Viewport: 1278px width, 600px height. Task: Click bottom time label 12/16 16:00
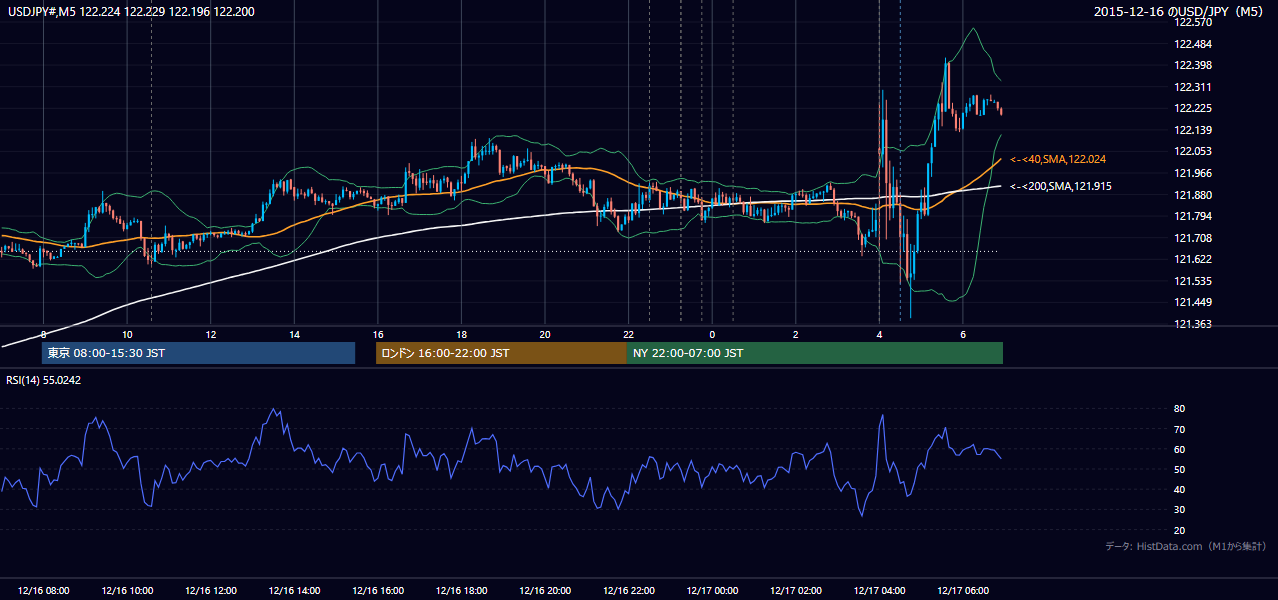[x=376, y=591]
